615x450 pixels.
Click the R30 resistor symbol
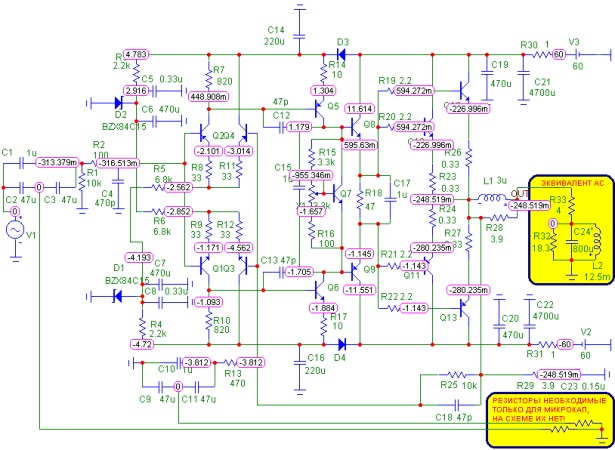(542, 55)
